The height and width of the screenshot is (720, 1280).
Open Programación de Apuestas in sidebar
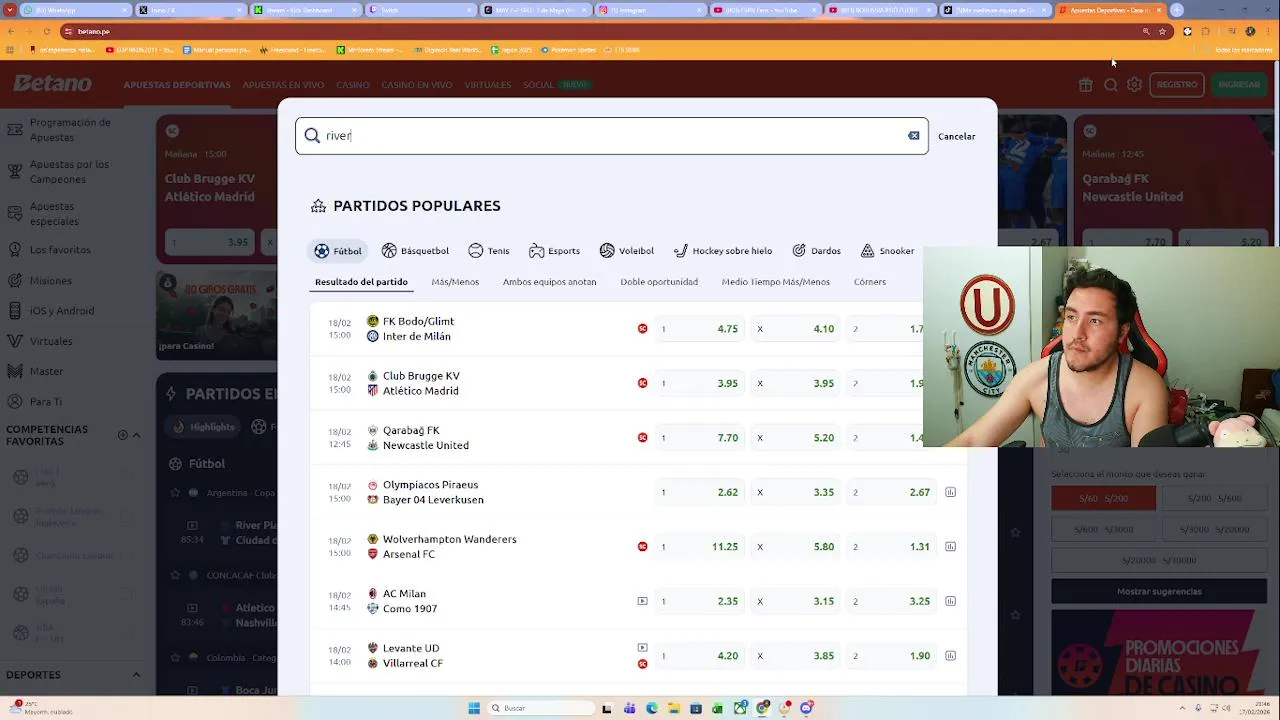click(x=70, y=130)
